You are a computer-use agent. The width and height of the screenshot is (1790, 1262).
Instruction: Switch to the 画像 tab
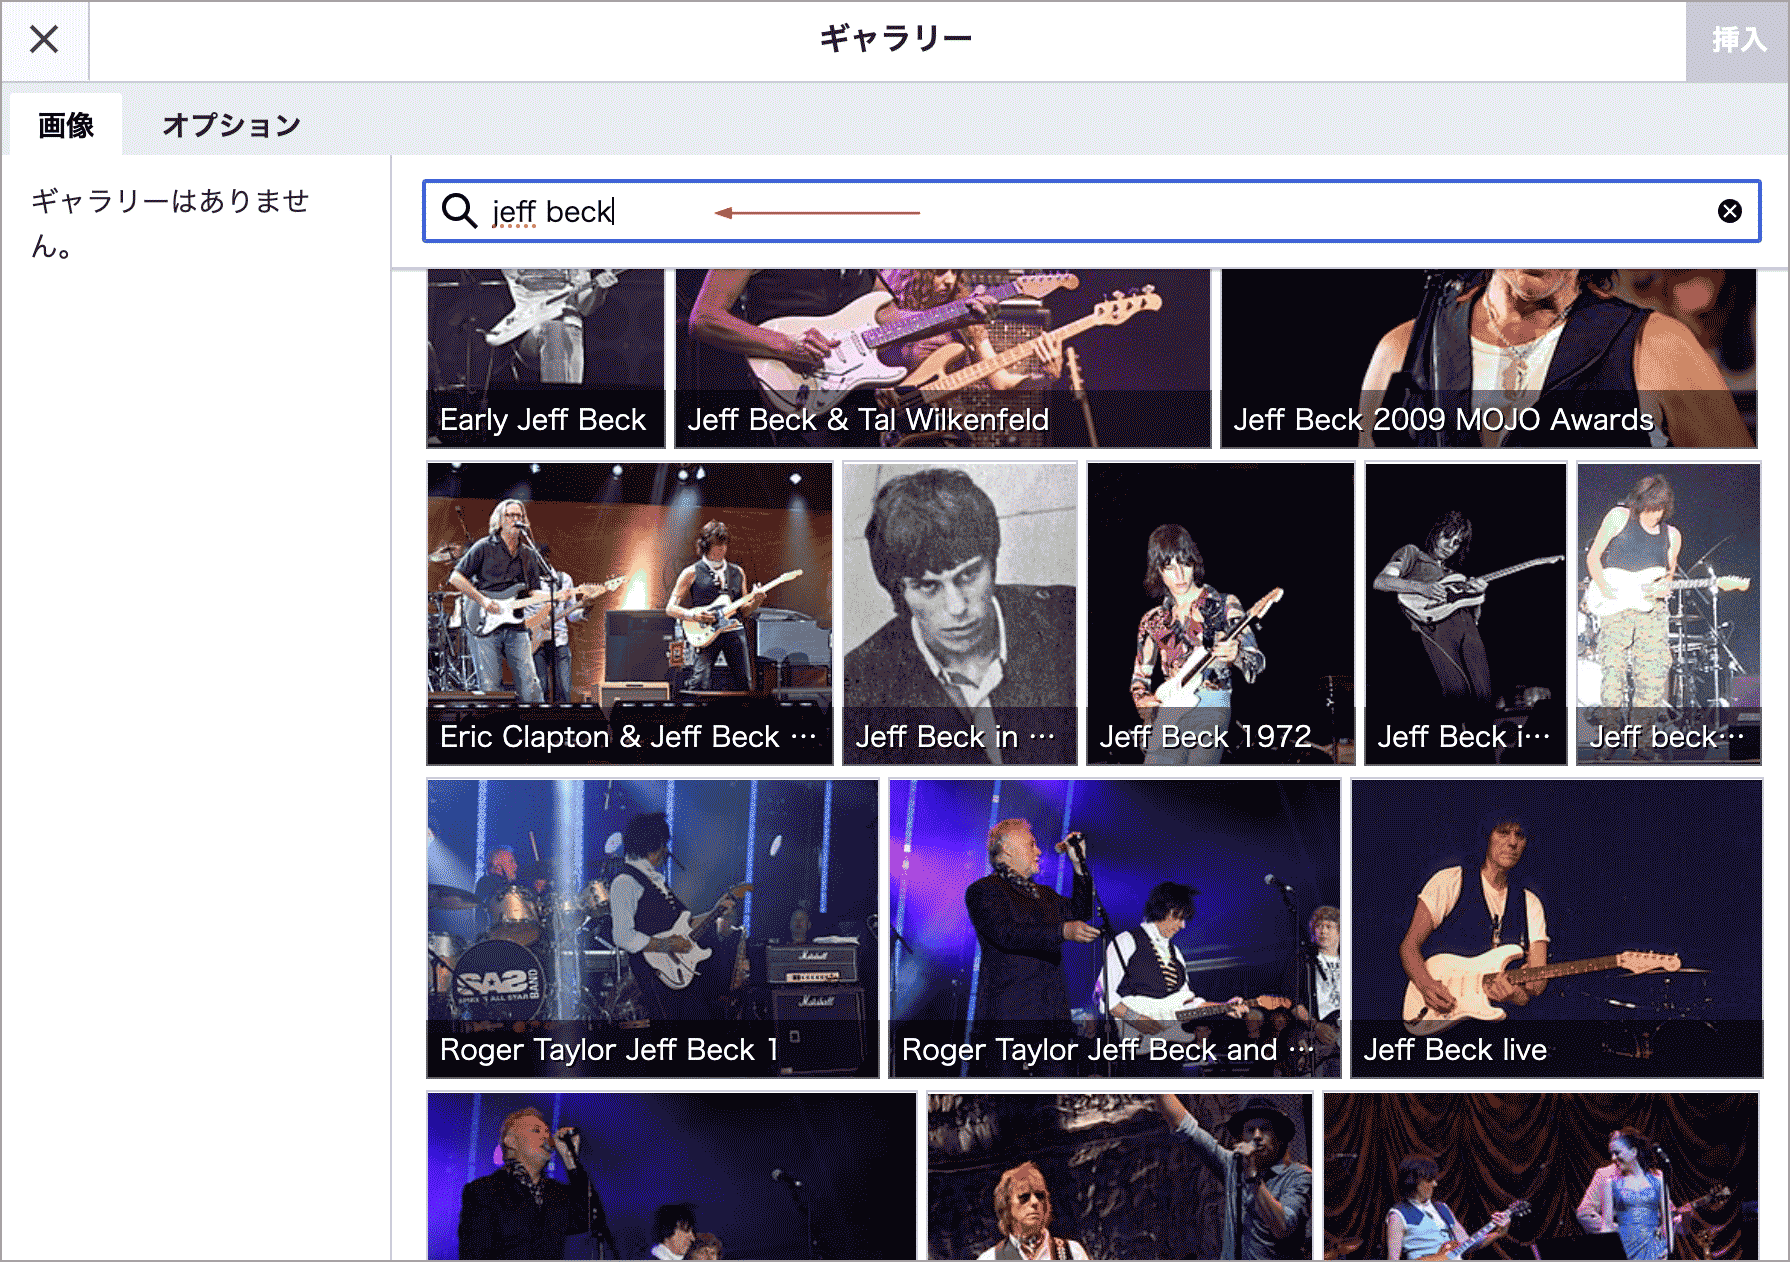point(66,125)
